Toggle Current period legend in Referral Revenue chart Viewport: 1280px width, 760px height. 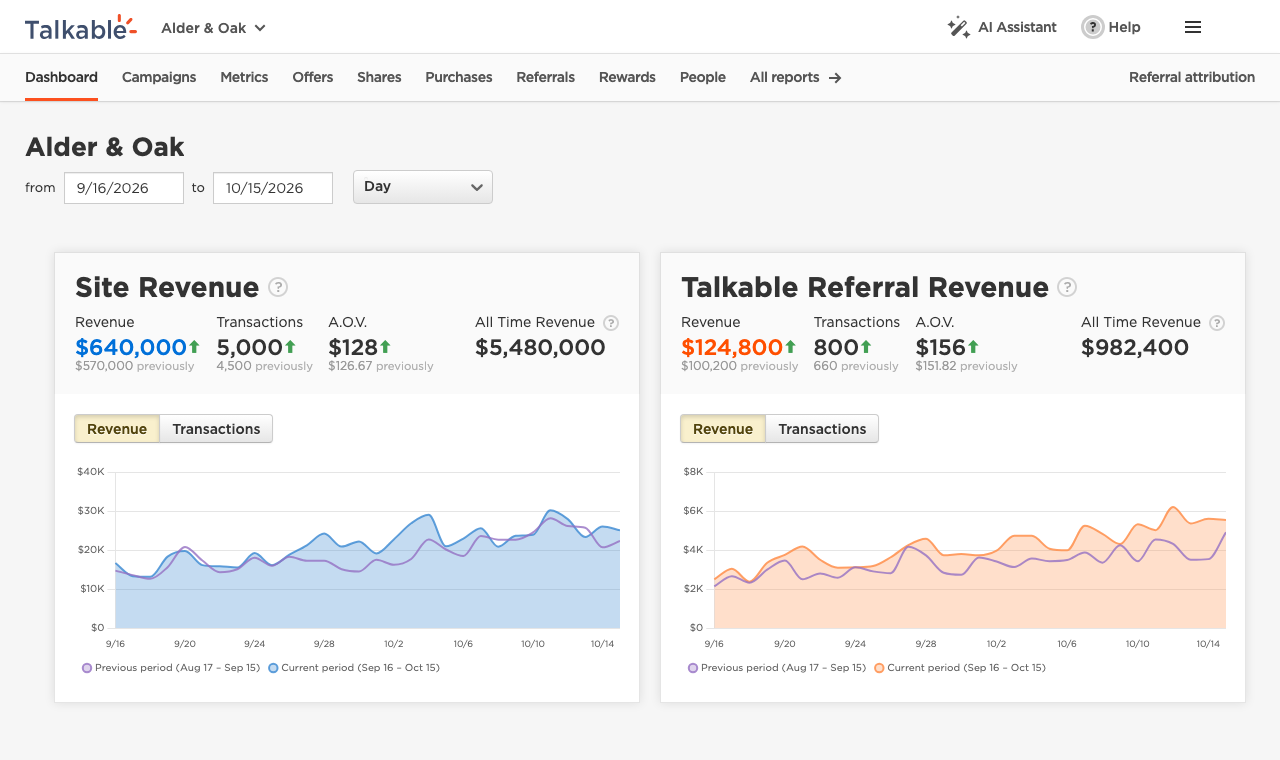point(960,668)
